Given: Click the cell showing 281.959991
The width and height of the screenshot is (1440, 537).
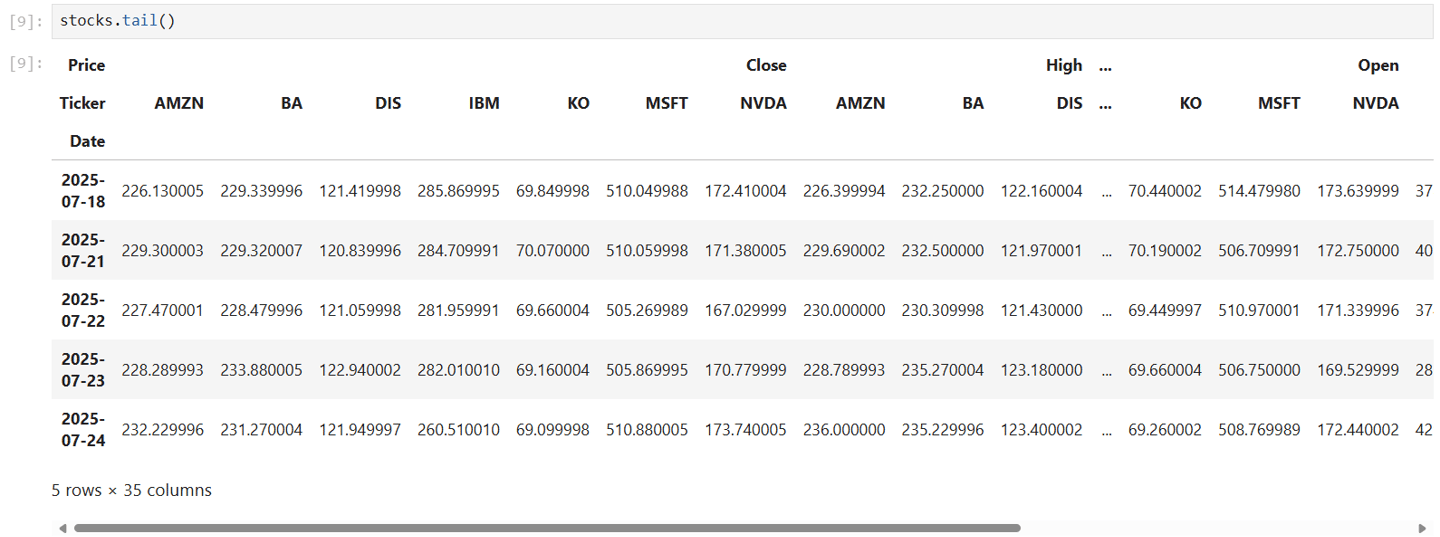Looking at the screenshot, I should coord(458,310).
